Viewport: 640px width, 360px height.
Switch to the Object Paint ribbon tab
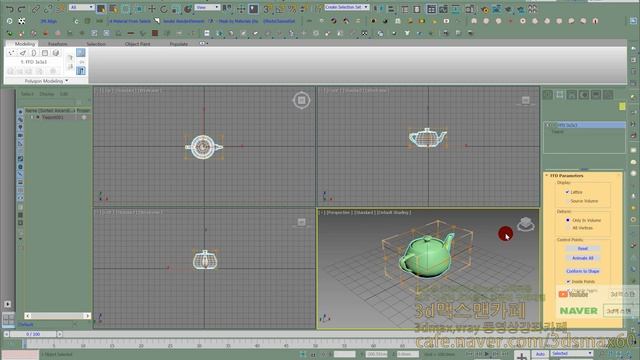[x=138, y=44]
